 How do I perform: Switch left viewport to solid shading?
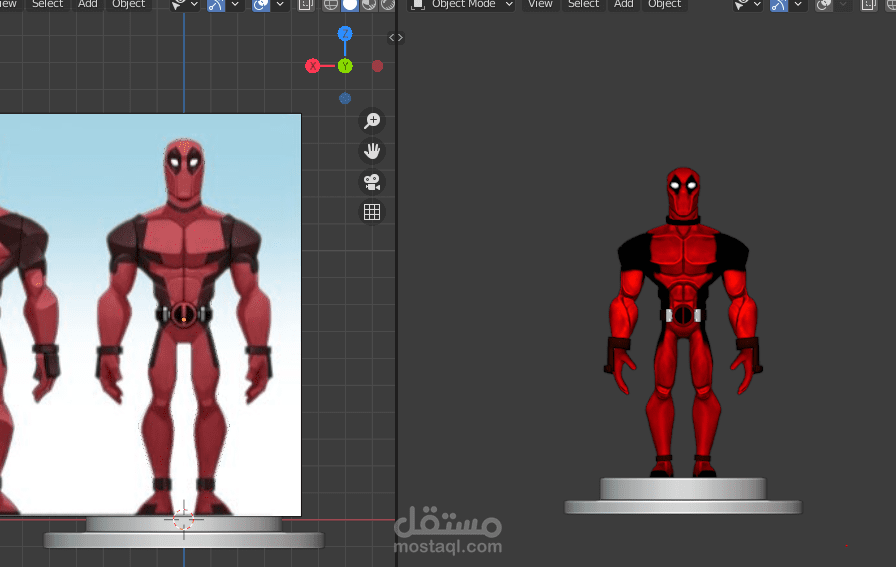pos(349,5)
